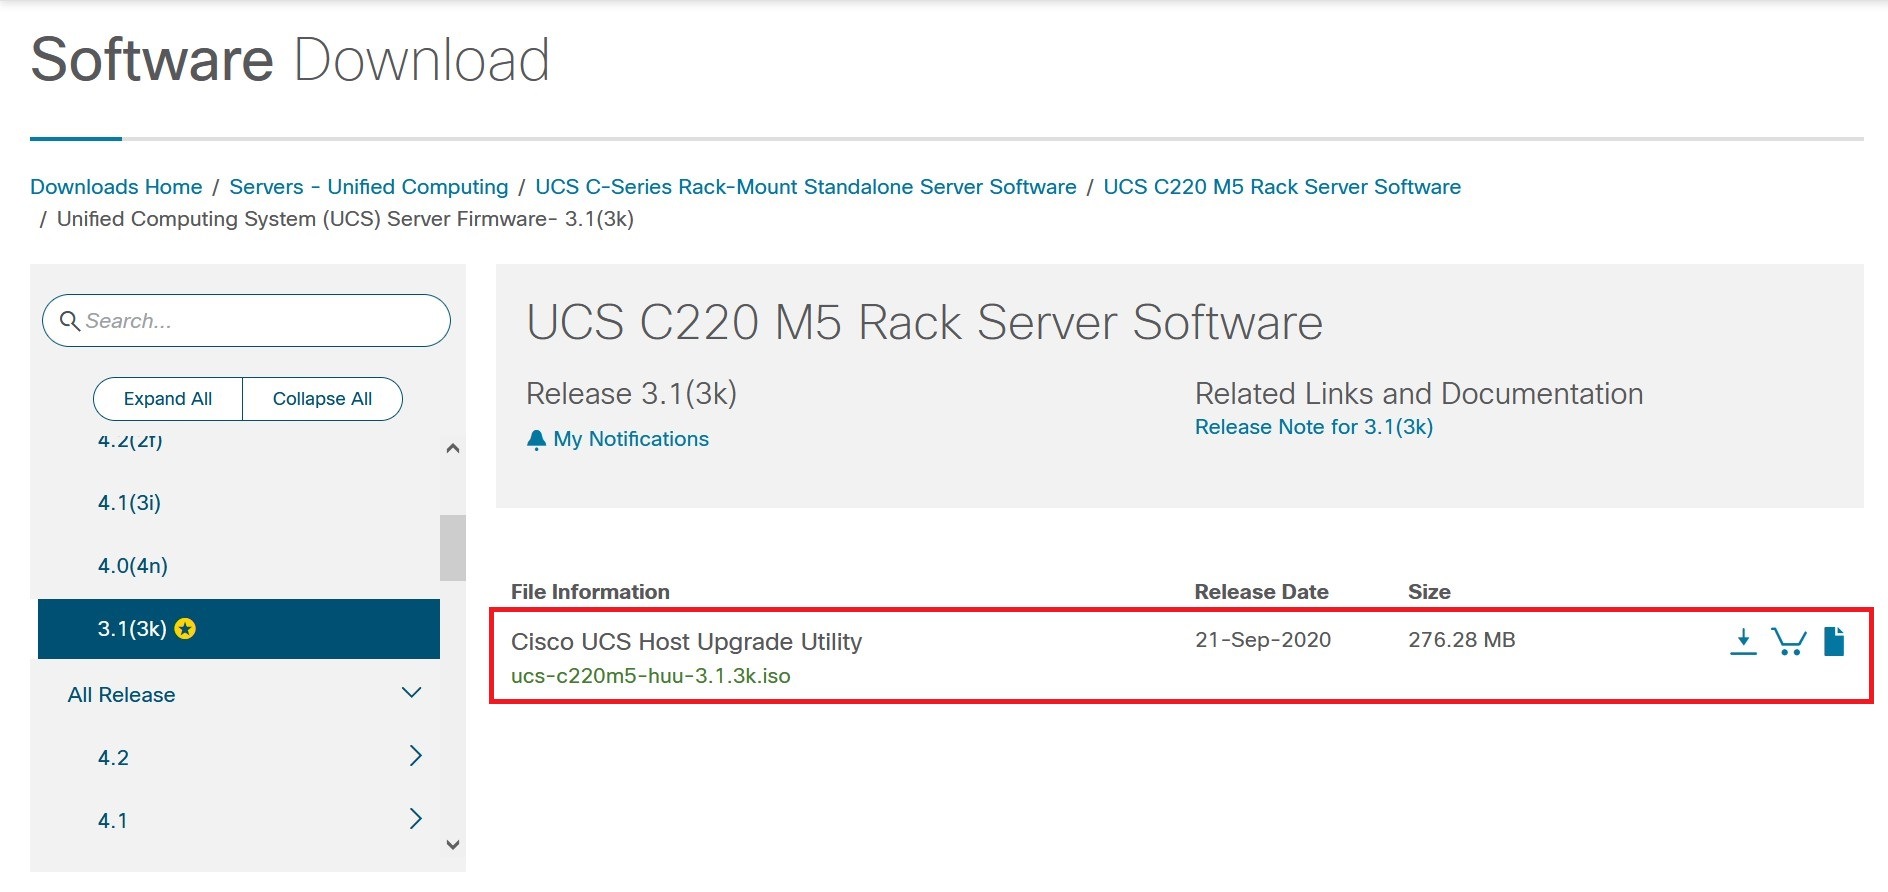Click the Collapse All button
Image resolution: width=1888 pixels, height=892 pixels.
(x=322, y=399)
